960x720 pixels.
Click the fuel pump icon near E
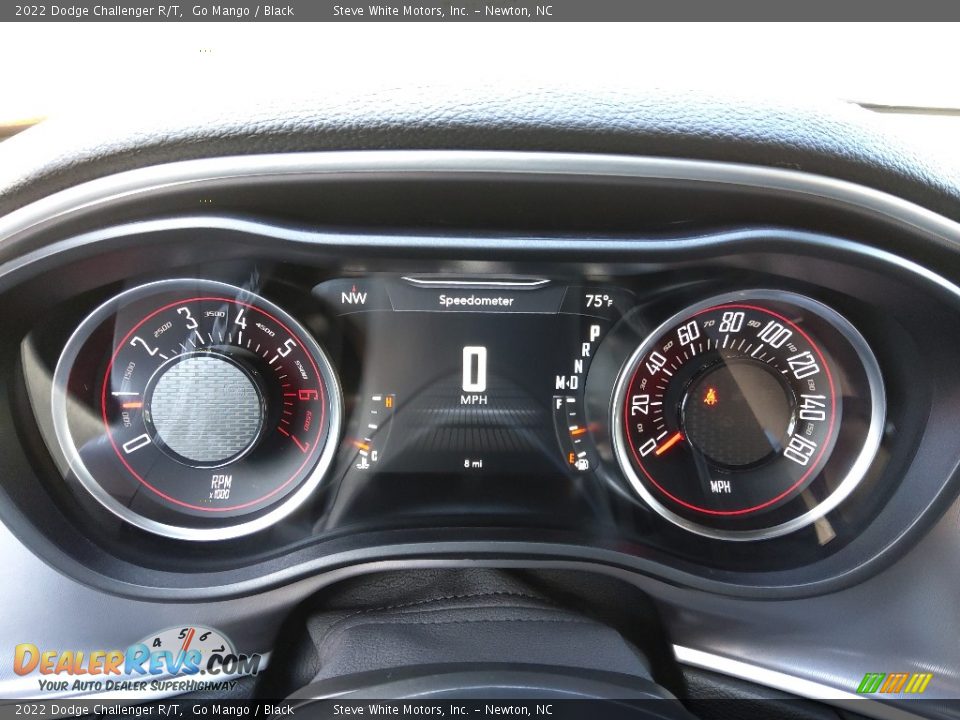(581, 463)
